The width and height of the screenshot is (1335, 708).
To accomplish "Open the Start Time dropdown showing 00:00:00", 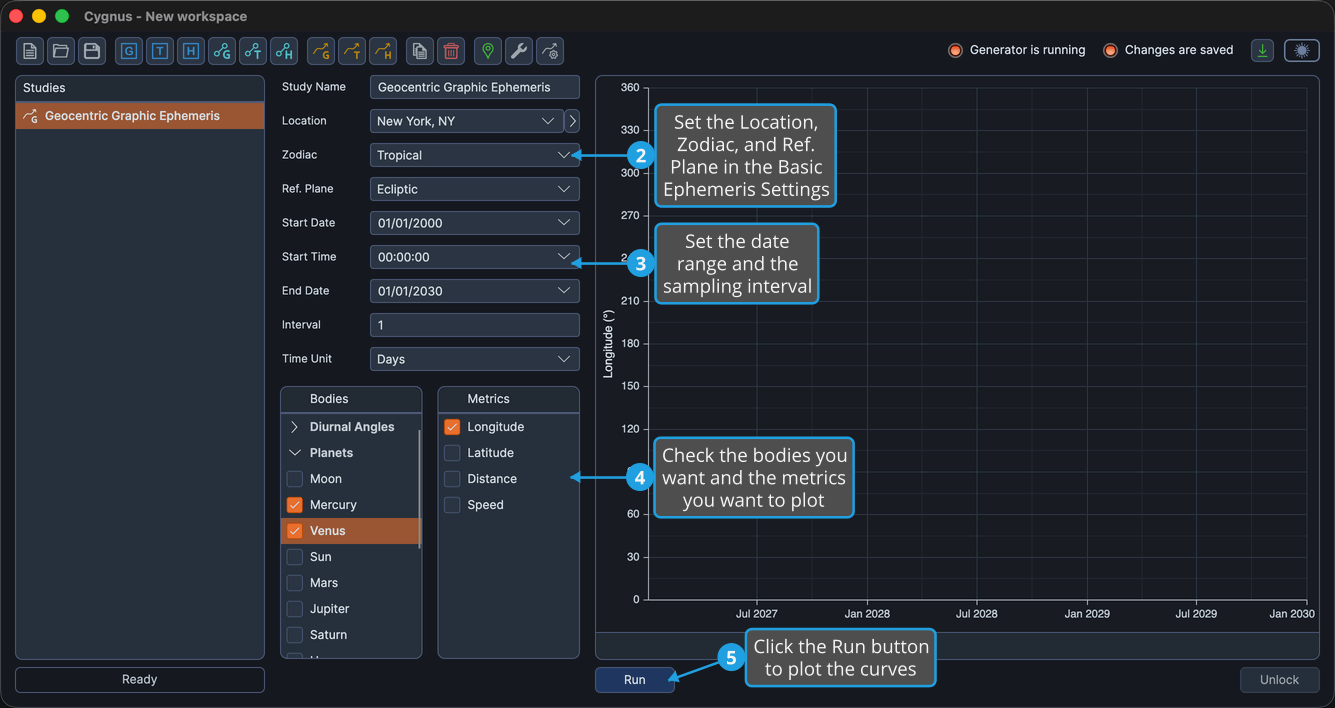I will pyautogui.click(x=475, y=257).
